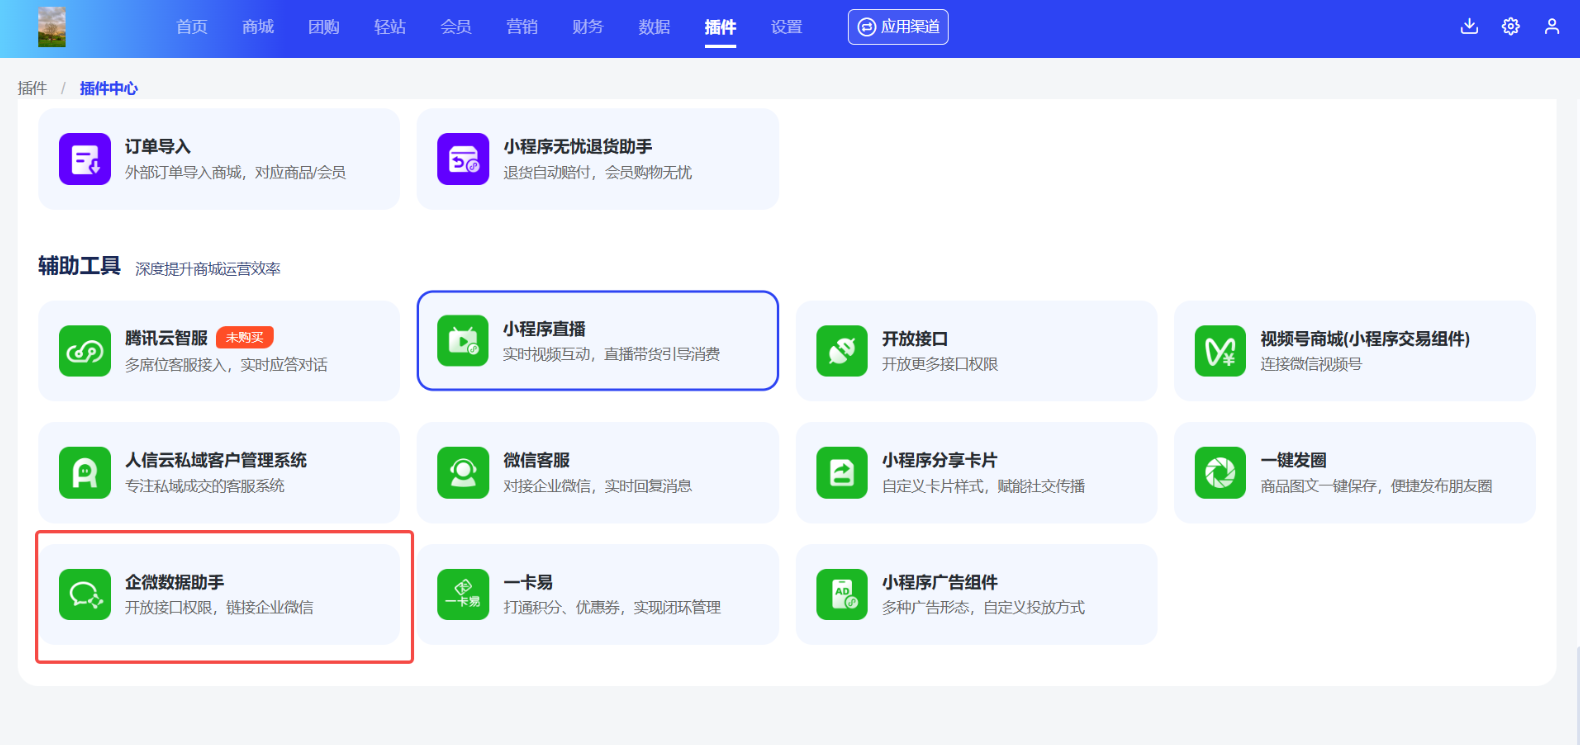Image resolution: width=1580 pixels, height=745 pixels.
Task: Open the 企微数据助手 chat icon
Action: (x=84, y=595)
